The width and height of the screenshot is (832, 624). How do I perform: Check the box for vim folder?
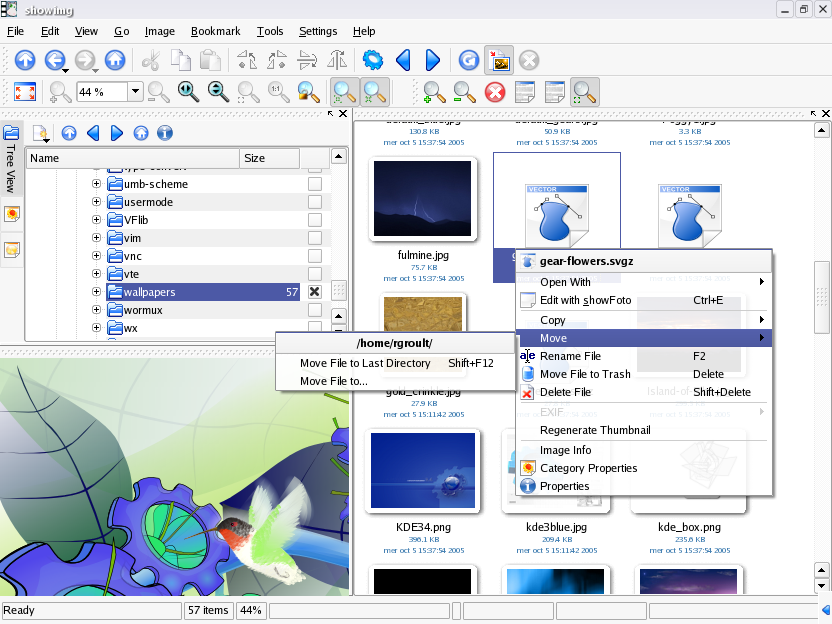[x=315, y=238]
